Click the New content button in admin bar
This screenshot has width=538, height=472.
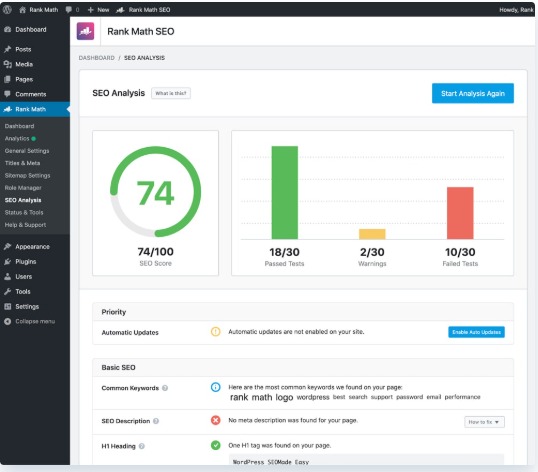(x=98, y=10)
